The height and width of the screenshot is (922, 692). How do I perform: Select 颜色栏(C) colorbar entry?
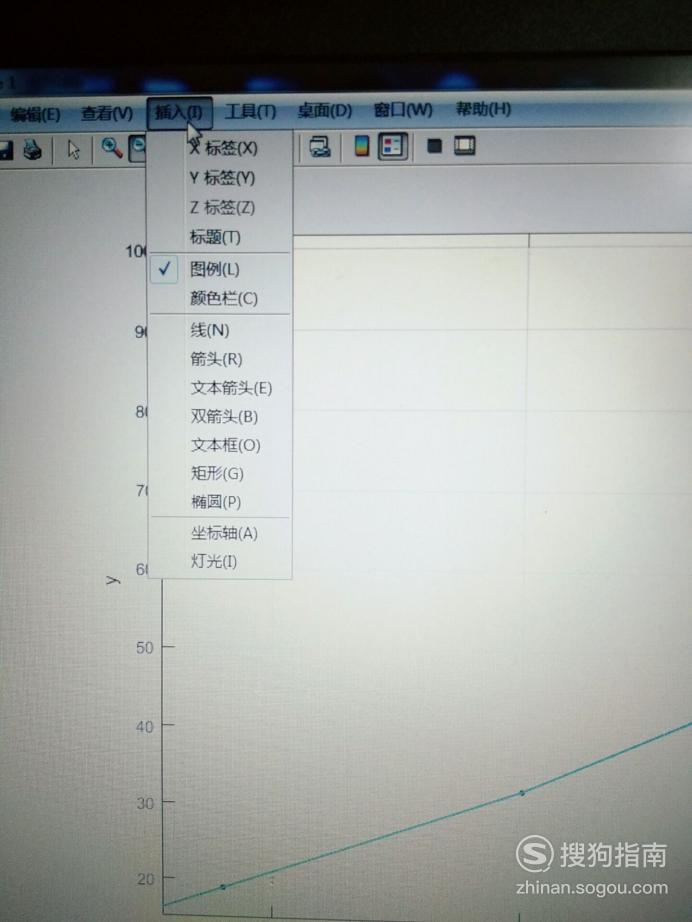point(219,299)
